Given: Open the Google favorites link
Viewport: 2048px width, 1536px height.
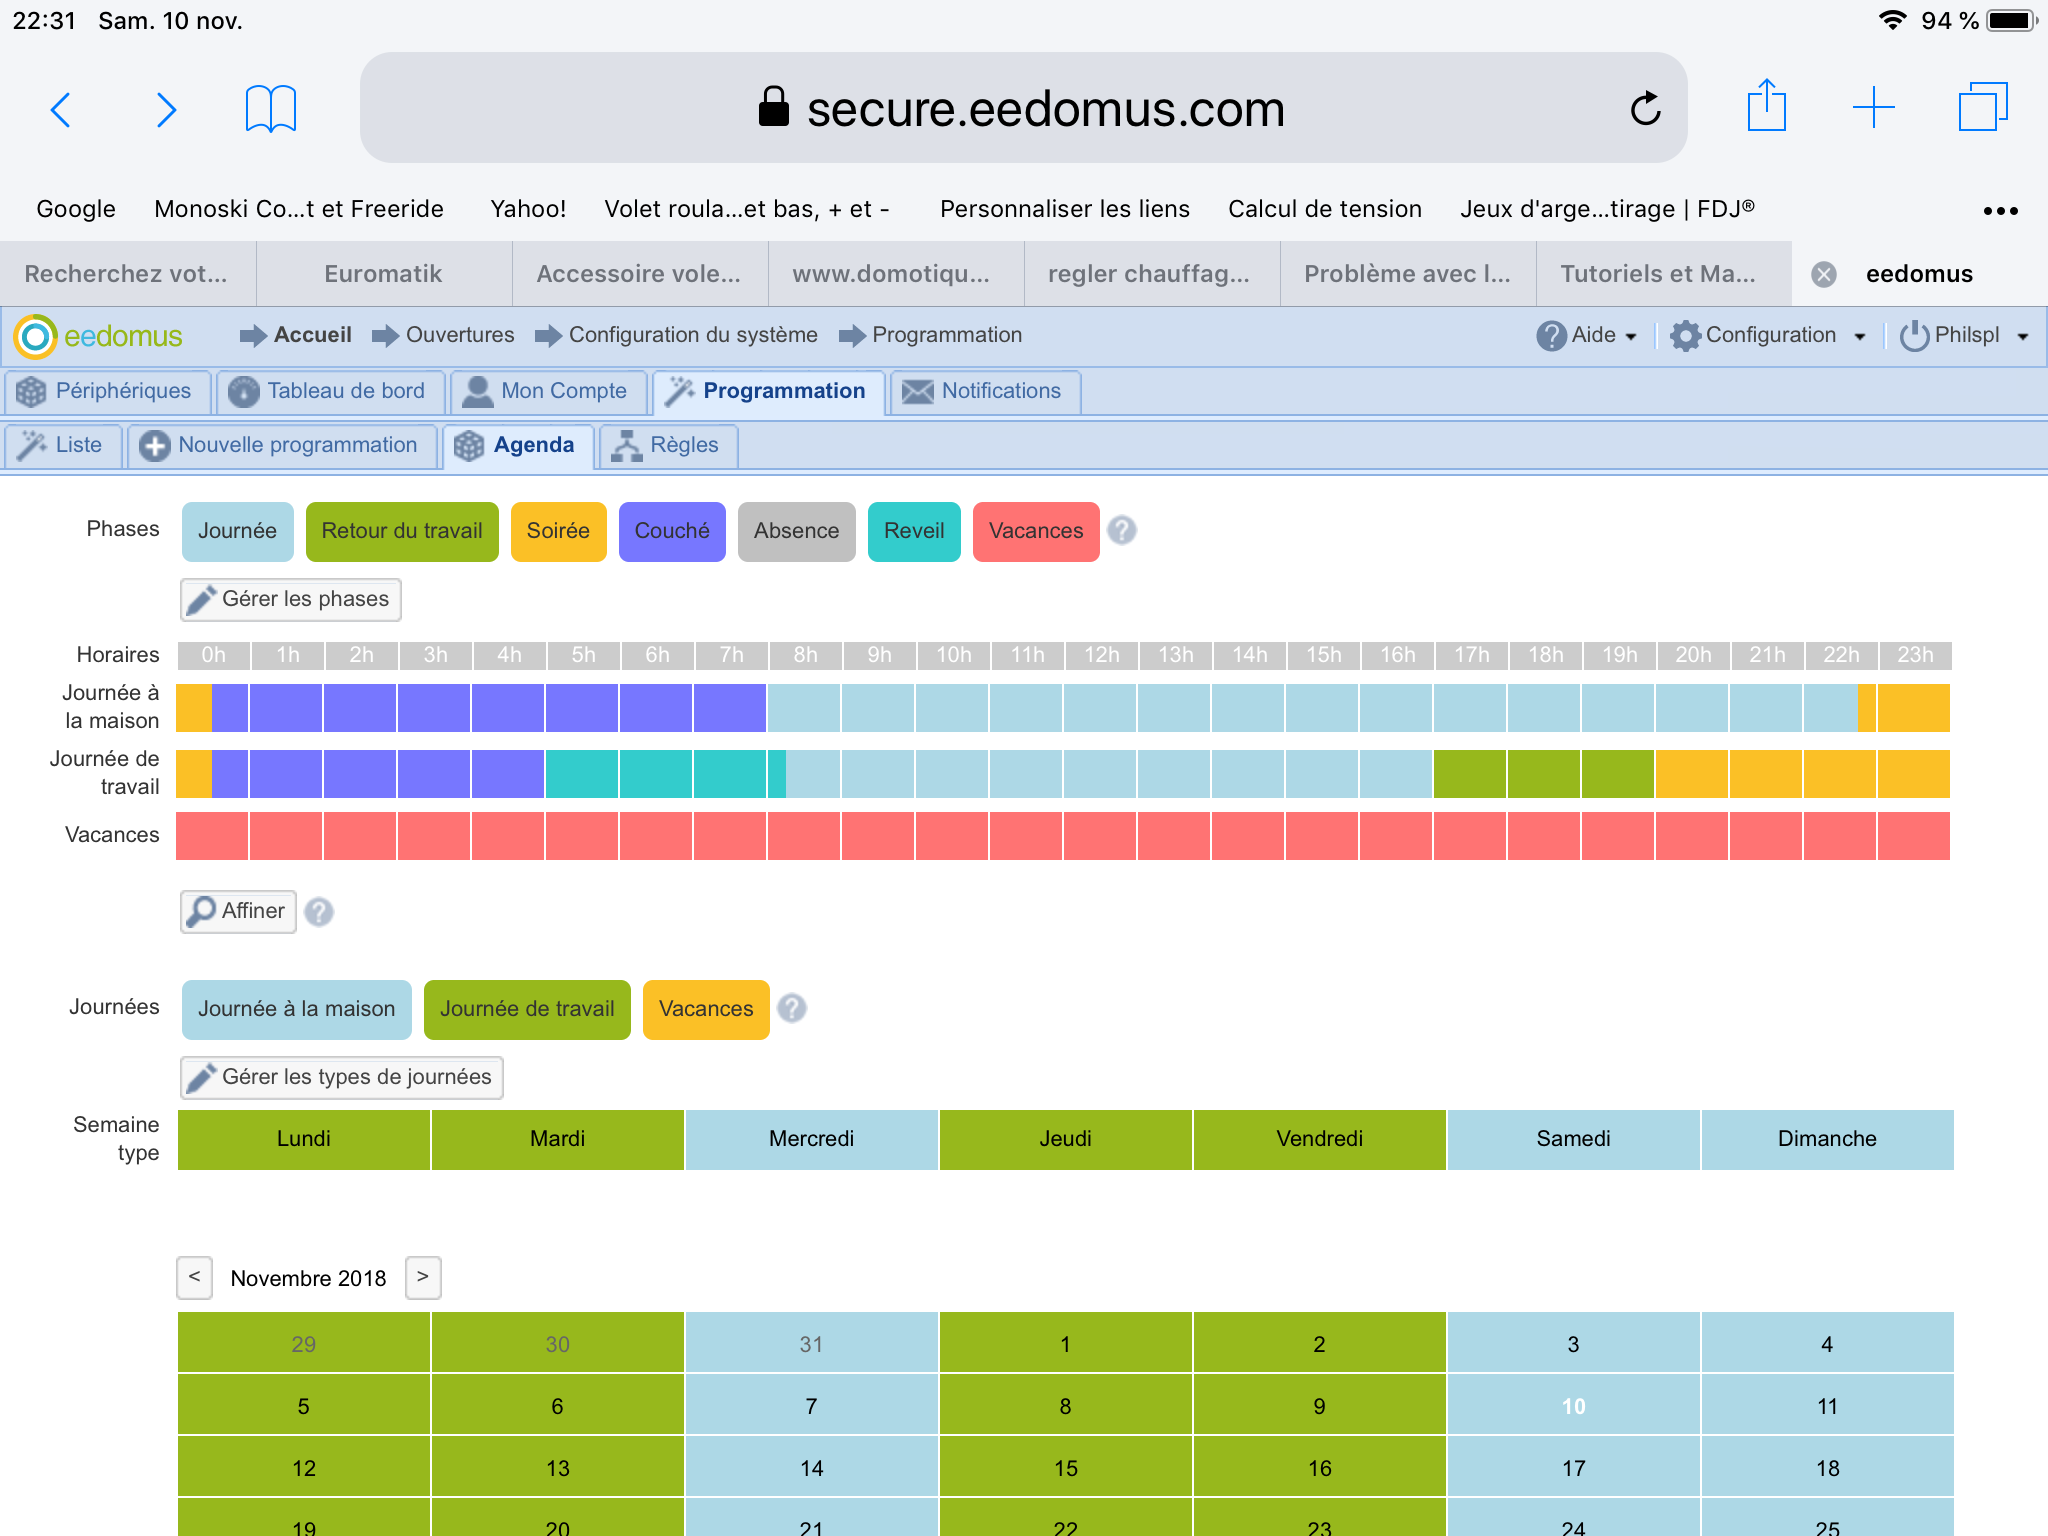Looking at the screenshot, I should point(76,209).
